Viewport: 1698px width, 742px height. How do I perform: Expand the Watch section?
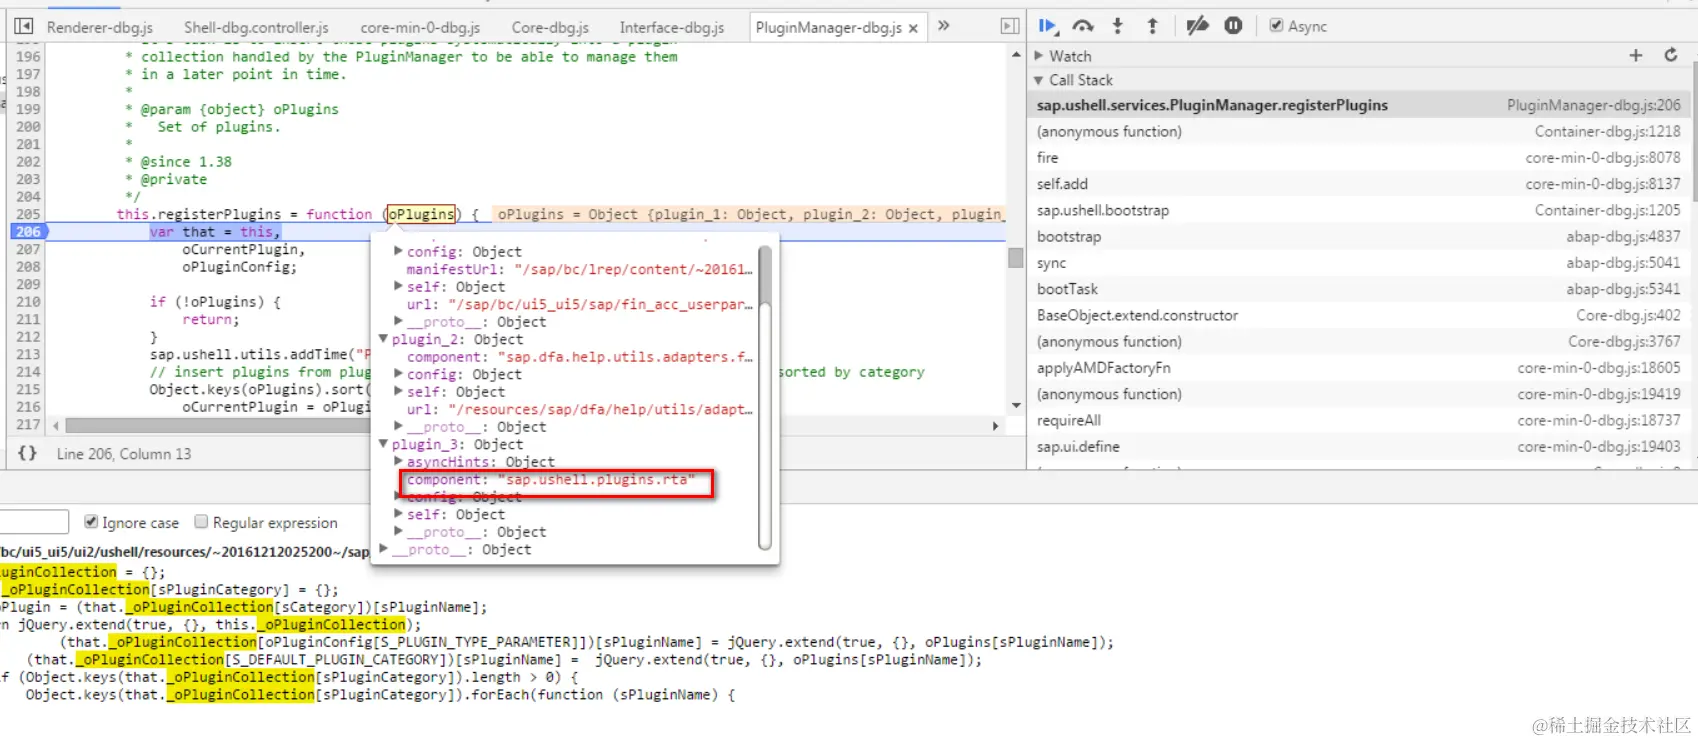pyautogui.click(x=1039, y=56)
